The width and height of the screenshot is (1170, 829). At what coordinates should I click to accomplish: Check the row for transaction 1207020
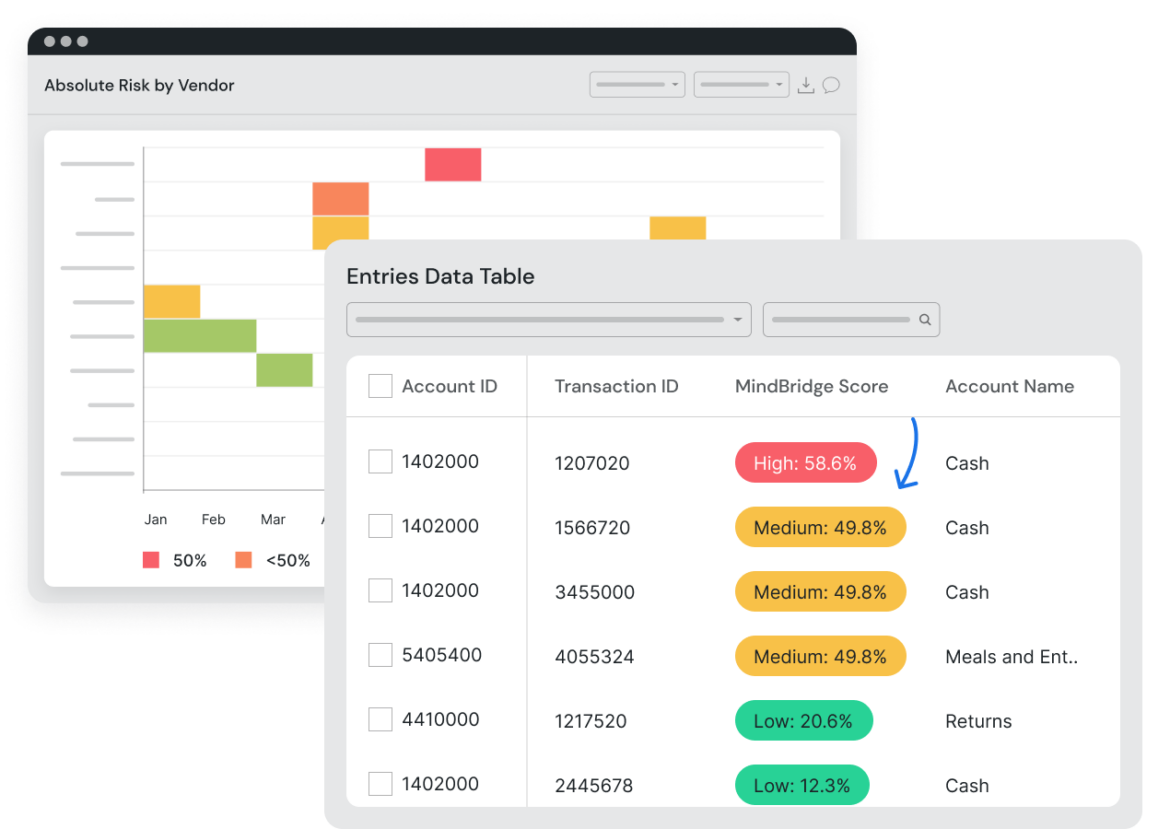pos(380,462)
